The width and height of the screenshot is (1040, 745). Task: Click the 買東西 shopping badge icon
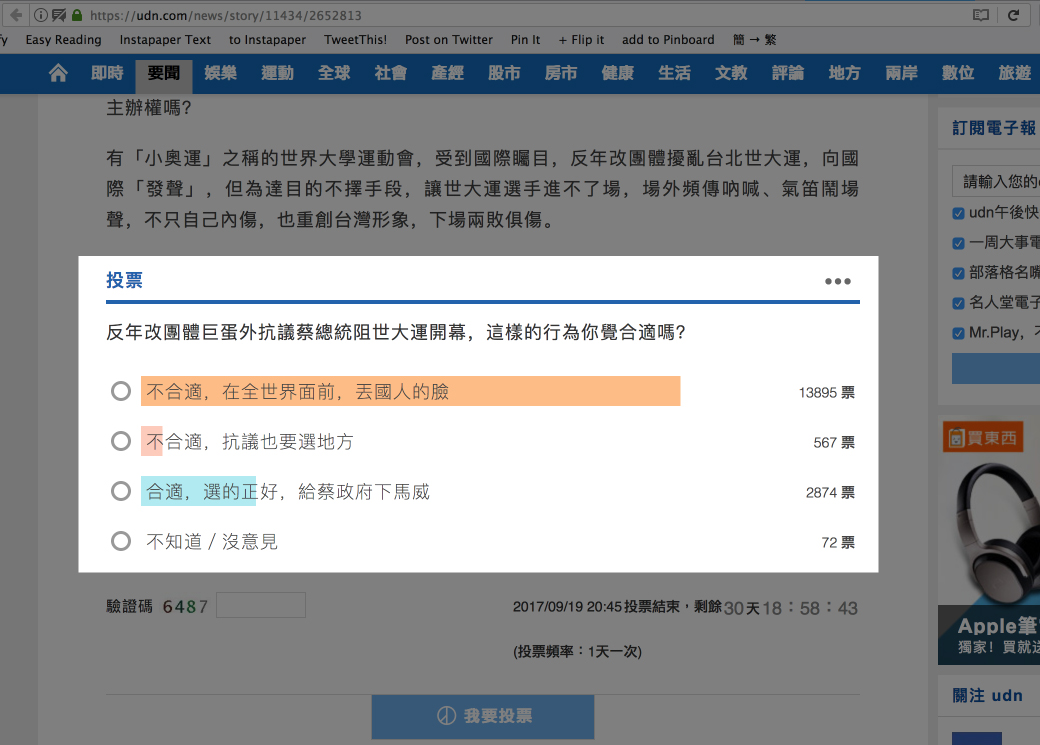(x=982, y=437)
